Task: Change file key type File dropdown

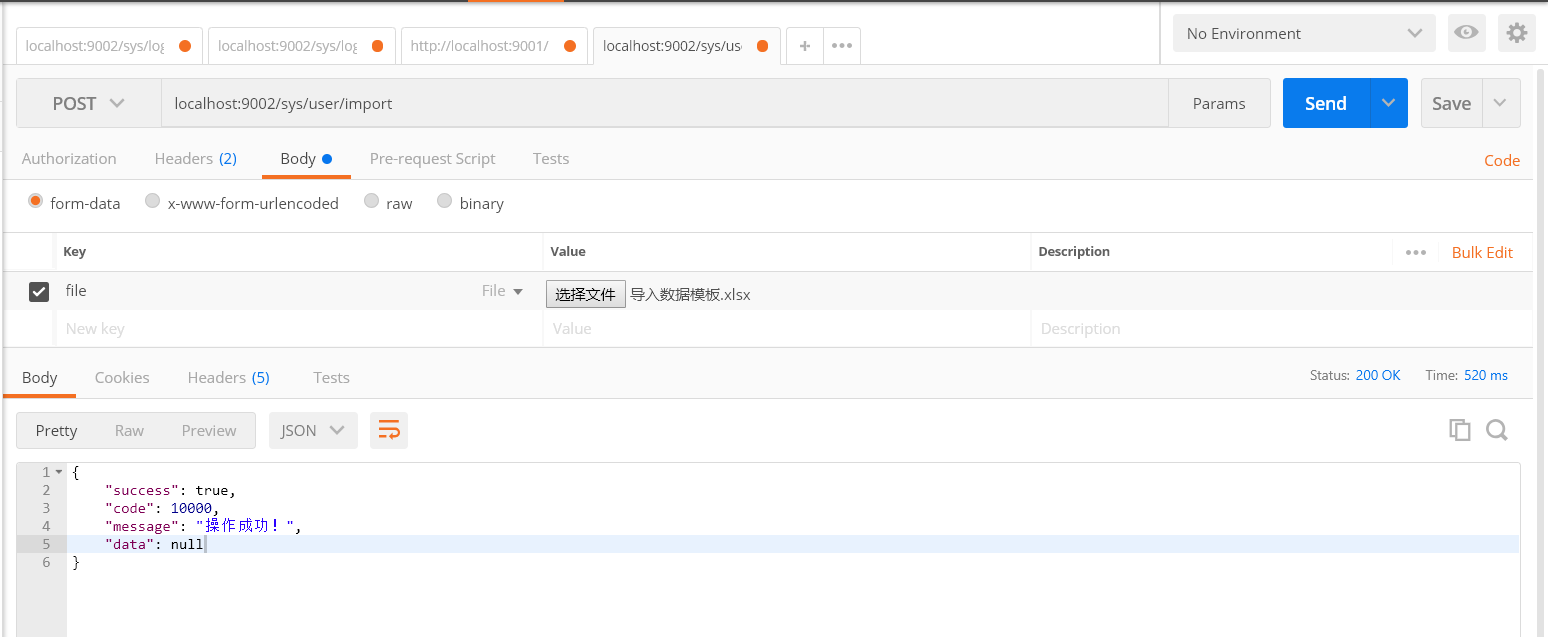Action: 502,291
